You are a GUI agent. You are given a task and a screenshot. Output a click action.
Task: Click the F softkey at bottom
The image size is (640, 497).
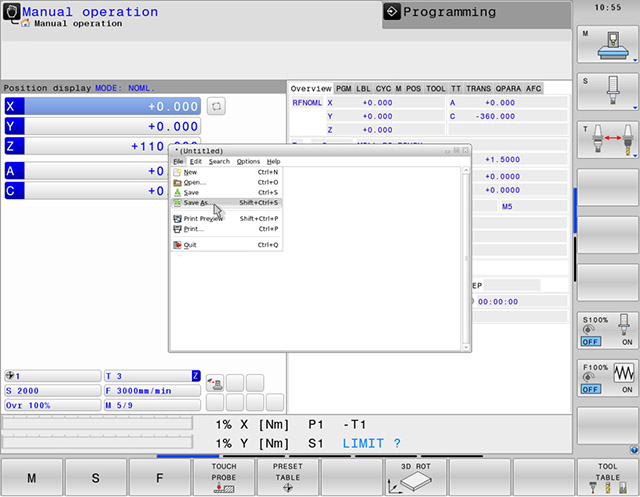point(160,477)
